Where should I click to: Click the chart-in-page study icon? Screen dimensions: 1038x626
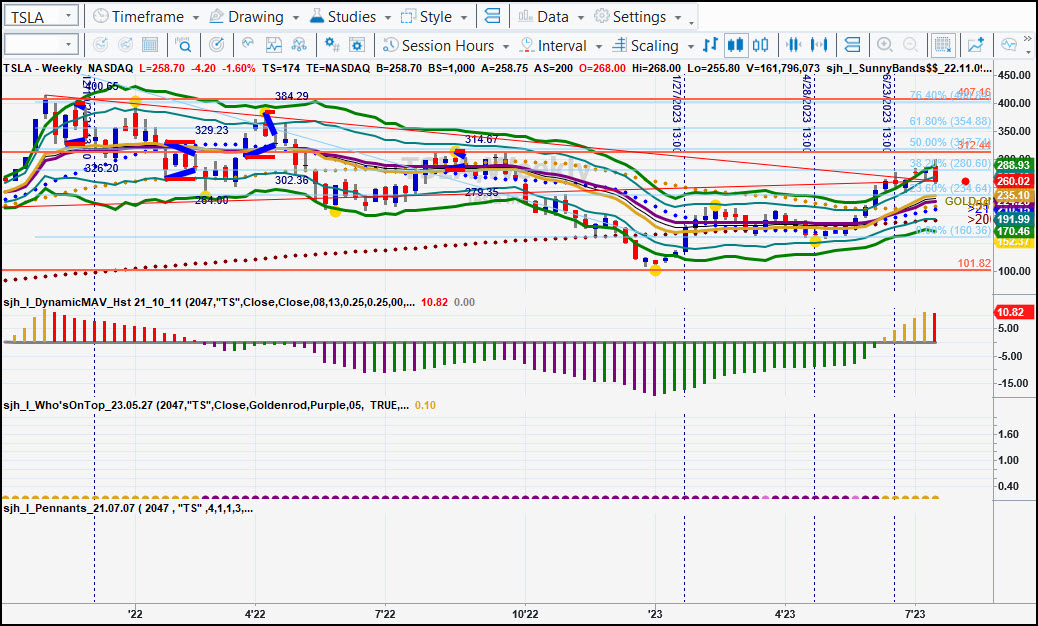[273, 45]
